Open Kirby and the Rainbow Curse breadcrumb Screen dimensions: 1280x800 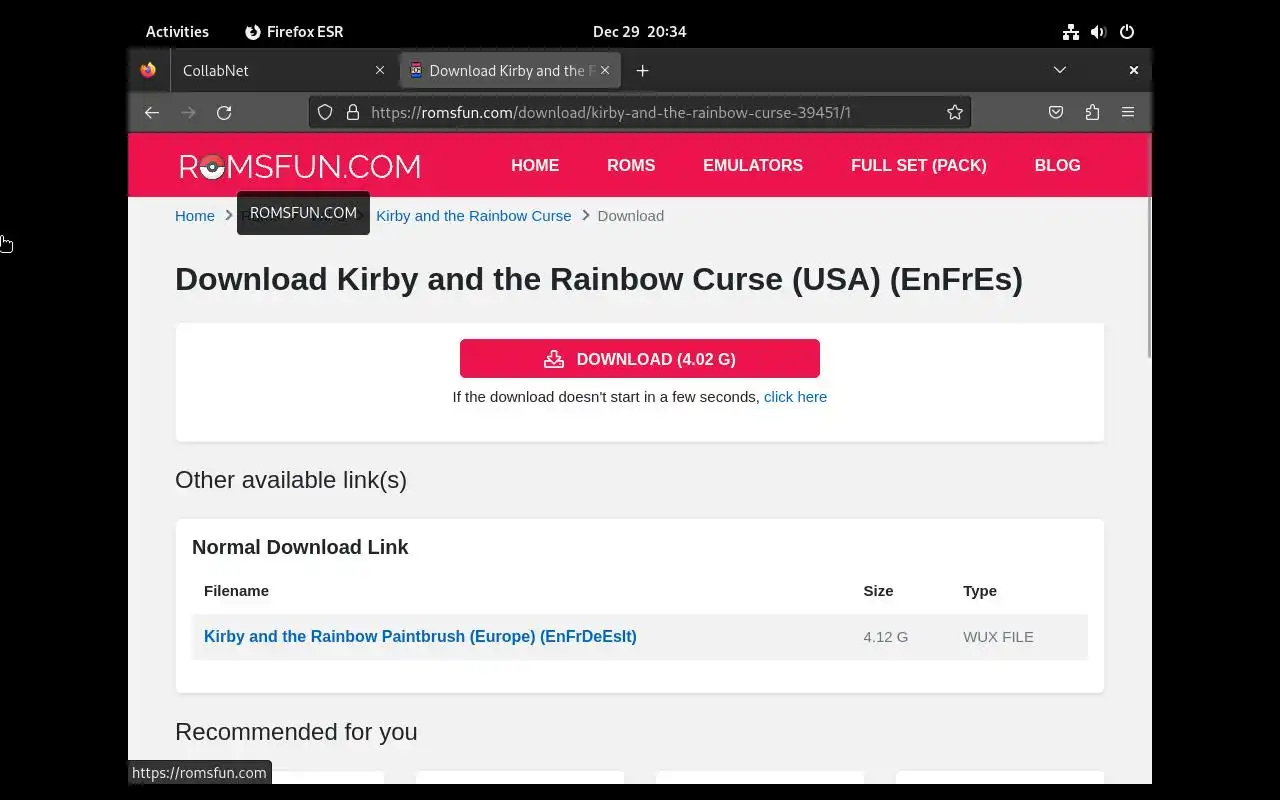pos(474,216)
